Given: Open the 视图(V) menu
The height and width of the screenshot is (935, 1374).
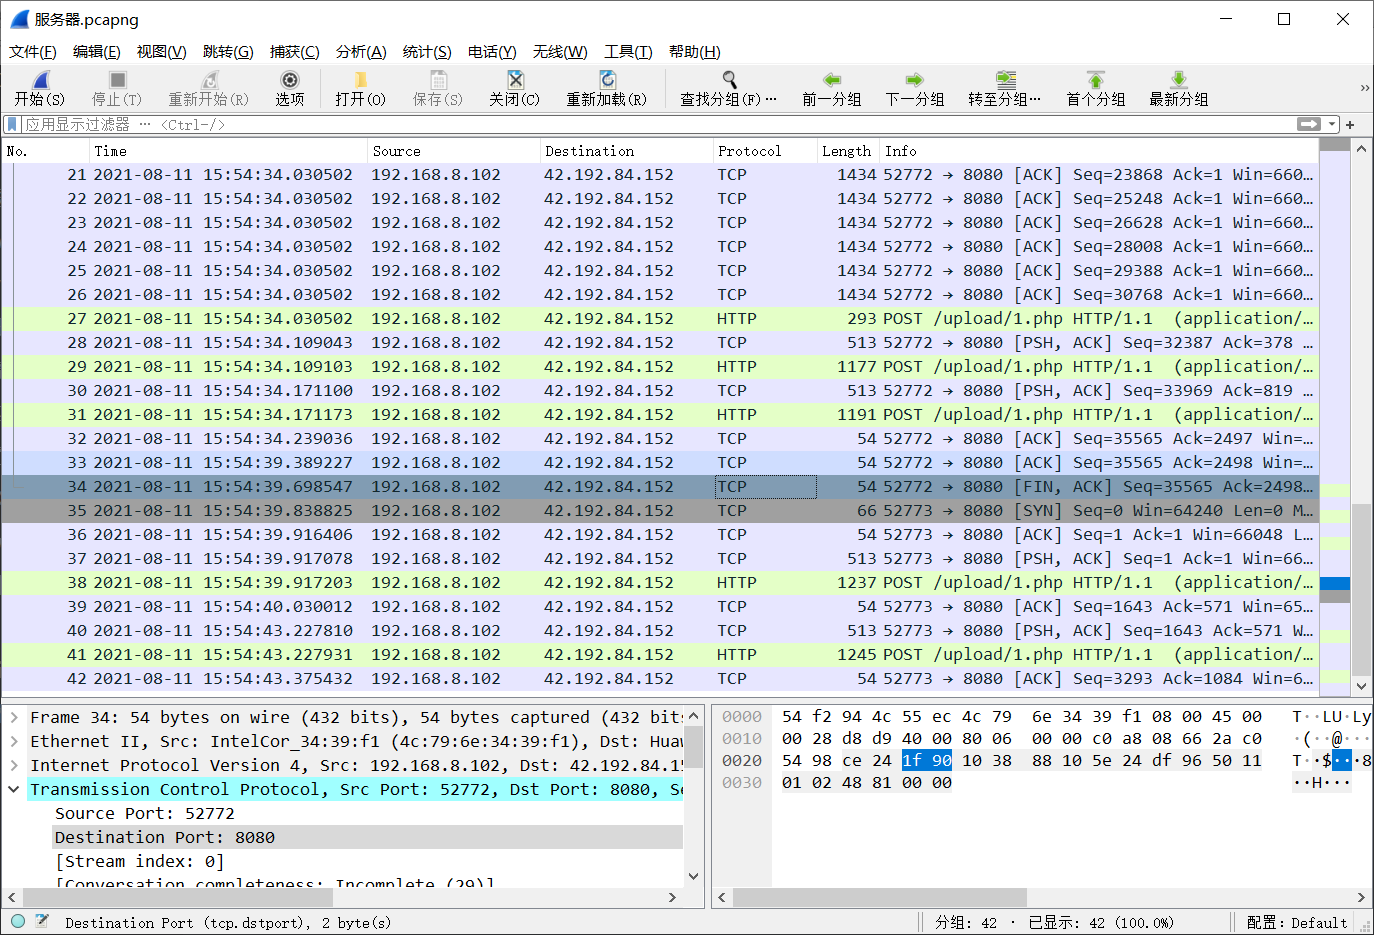Looking at the screenshot, I should point(162,52).
